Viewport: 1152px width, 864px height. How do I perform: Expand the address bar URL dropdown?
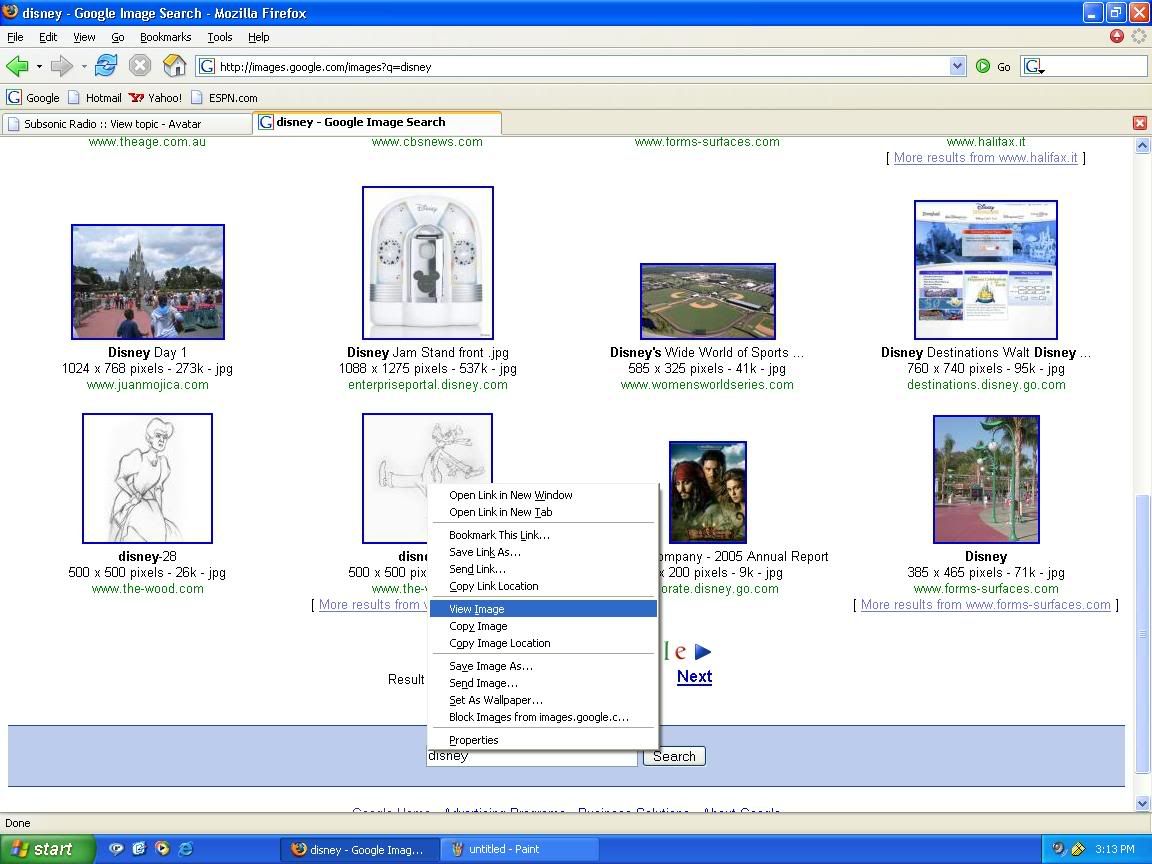pyautogui.click(x=957, y=66)
